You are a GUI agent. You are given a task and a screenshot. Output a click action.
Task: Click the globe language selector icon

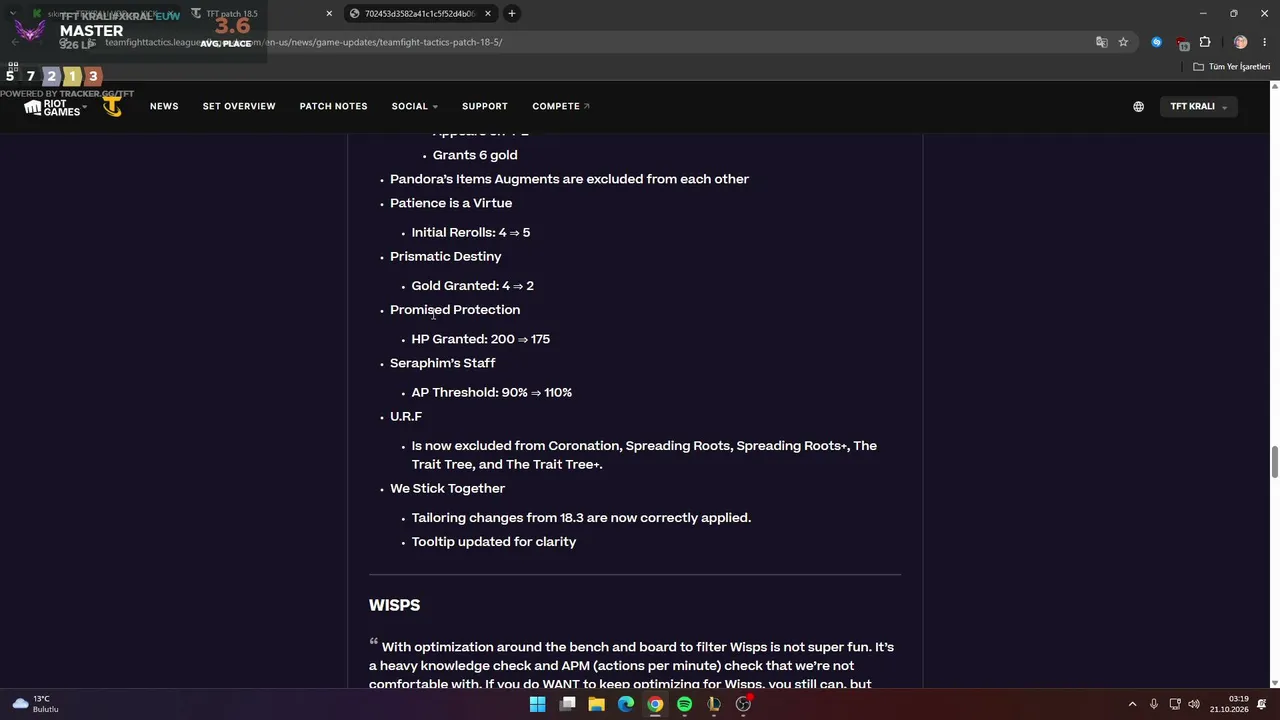click(x=1138, y=106)
